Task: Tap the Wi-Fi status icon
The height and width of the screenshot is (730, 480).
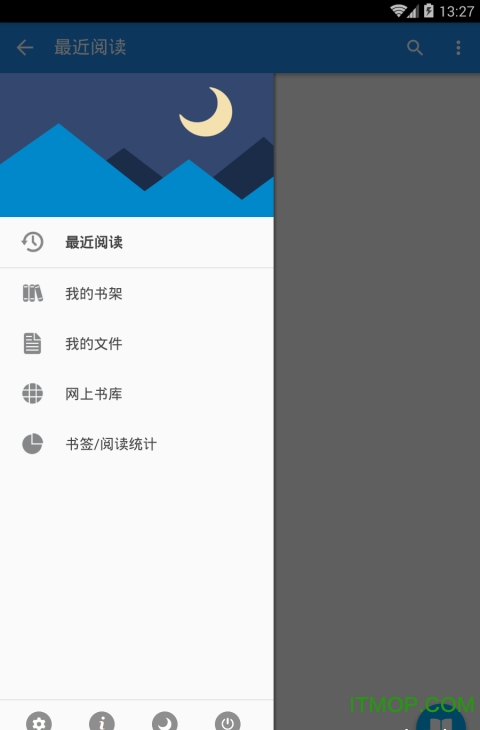Action: click(x=398, y=11)
